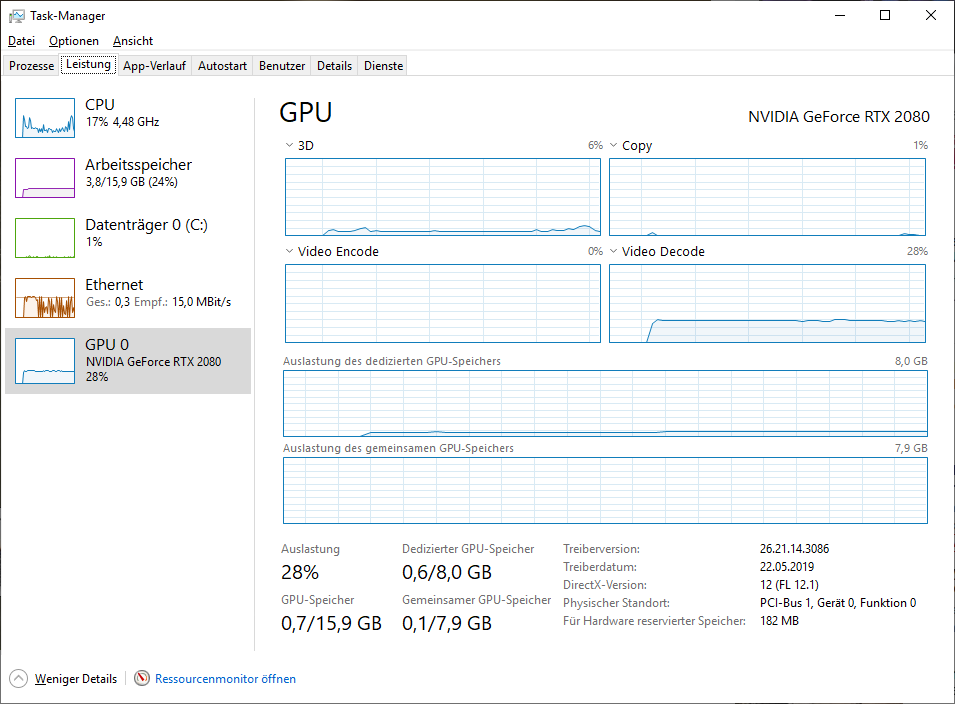The image size is (955, 704).
Task: Open the Optionen menu
Action: [74, 41]
